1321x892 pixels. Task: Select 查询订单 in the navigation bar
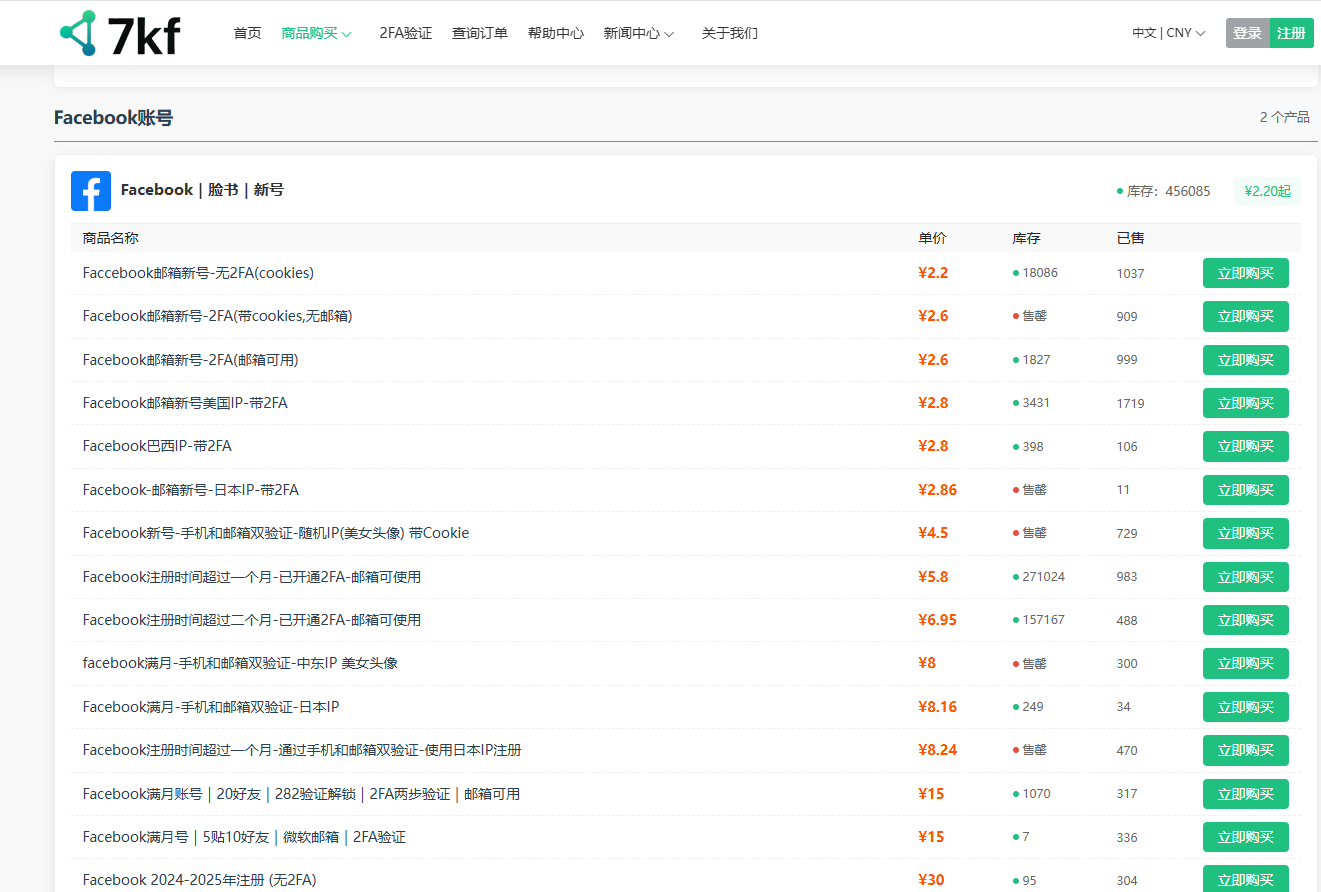click(x=480, y=33)
